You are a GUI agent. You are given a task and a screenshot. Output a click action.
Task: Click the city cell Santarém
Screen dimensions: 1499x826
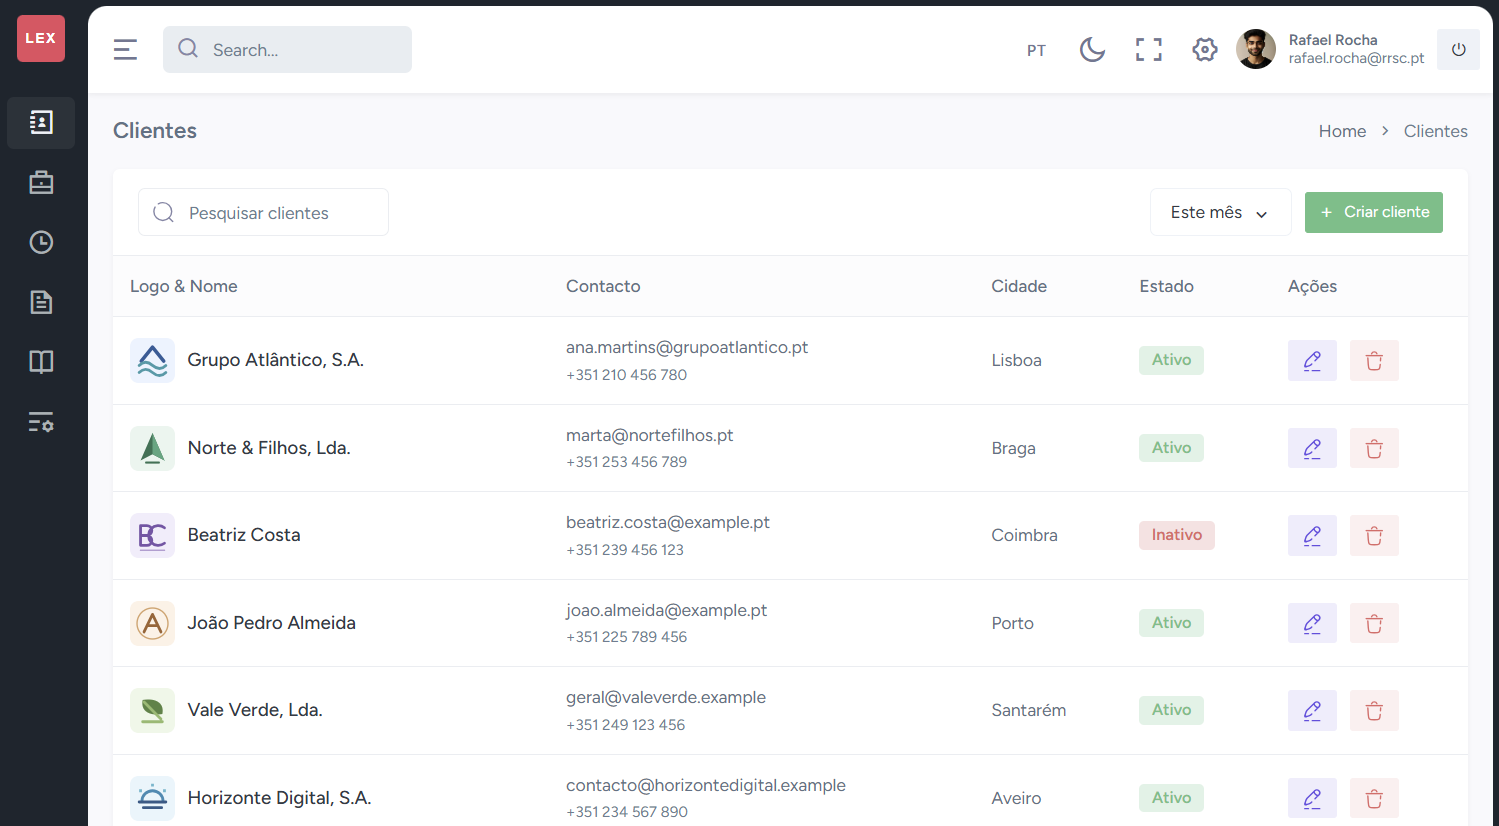(1028, 710)
